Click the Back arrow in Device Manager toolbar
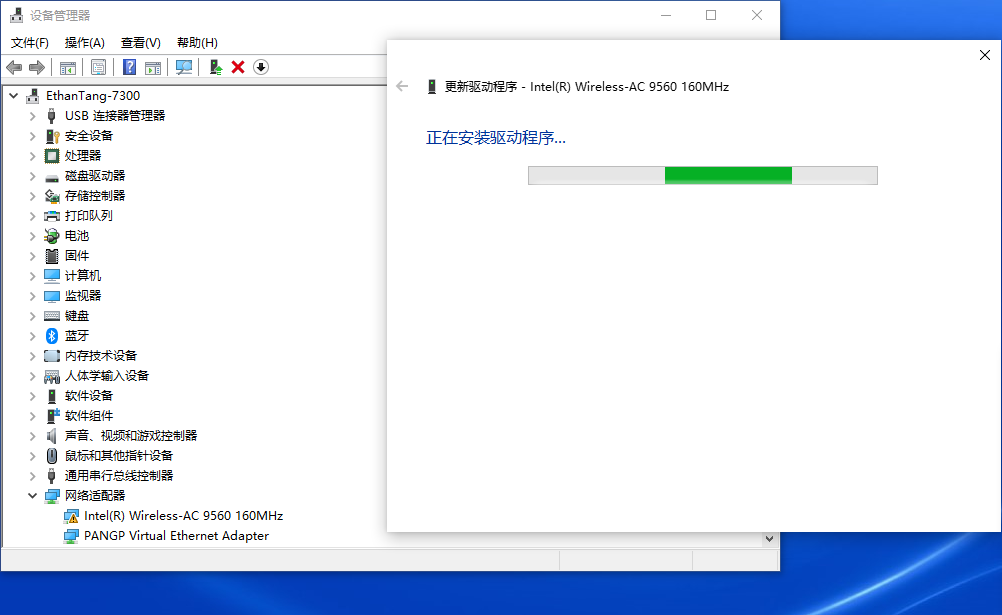Image resolution: width=1002 pixels, height=615 pixels. click(14, 67)
